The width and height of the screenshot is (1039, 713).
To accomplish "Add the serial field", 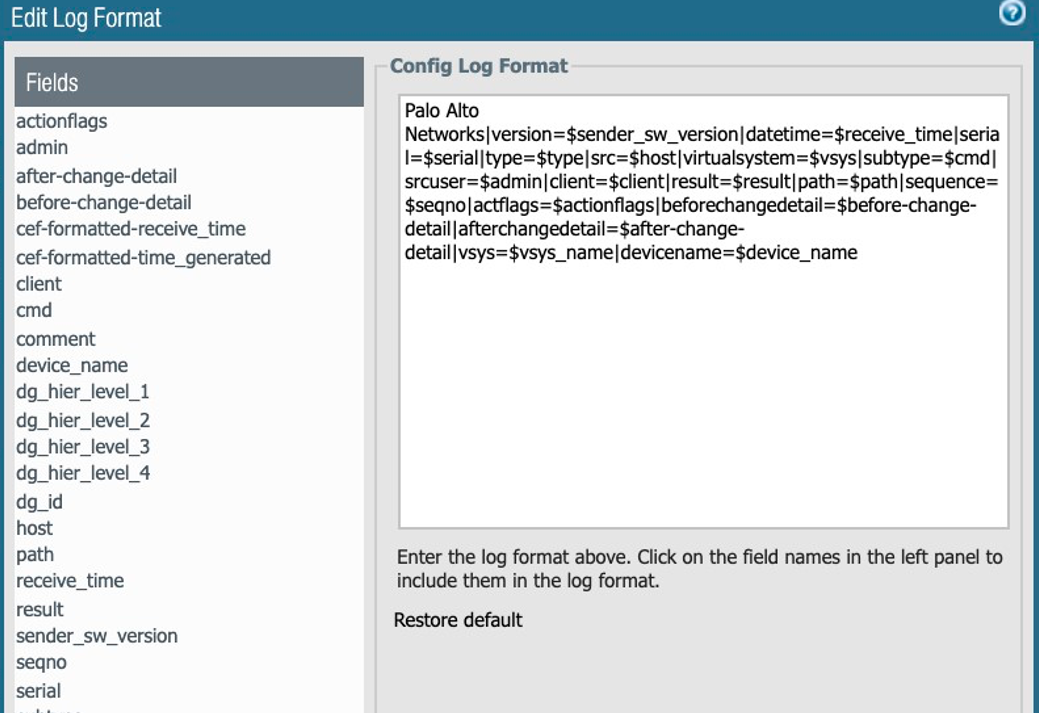I will (x=38, y=691).
